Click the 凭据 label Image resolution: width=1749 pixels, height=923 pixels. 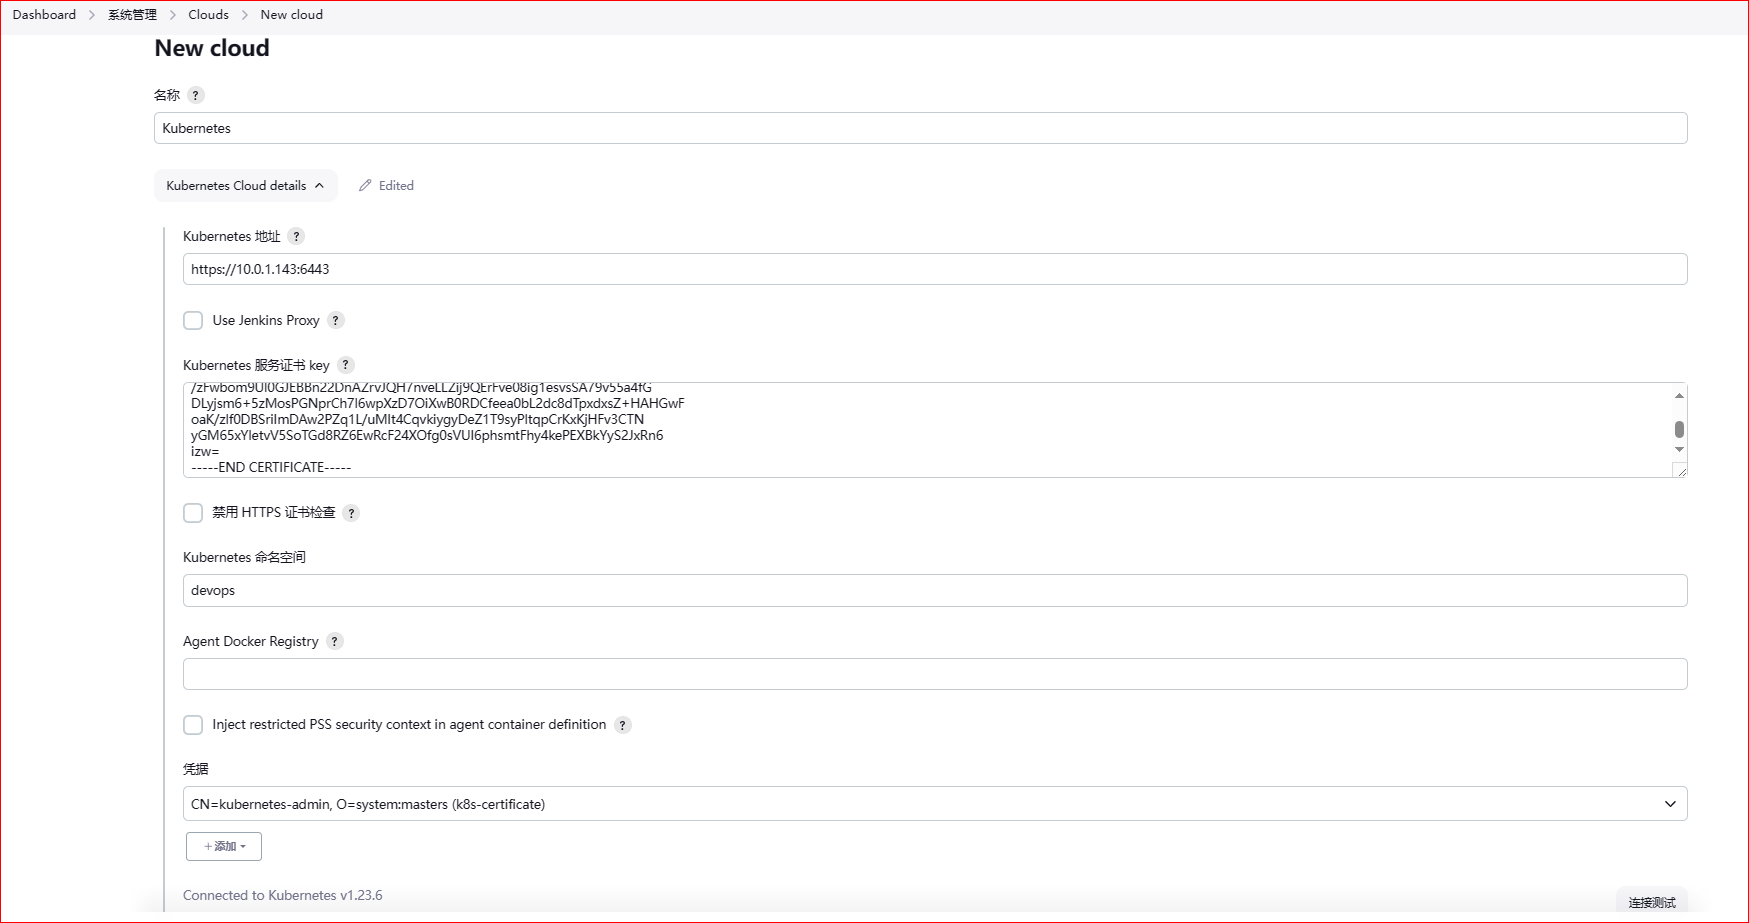coord(196,769)
